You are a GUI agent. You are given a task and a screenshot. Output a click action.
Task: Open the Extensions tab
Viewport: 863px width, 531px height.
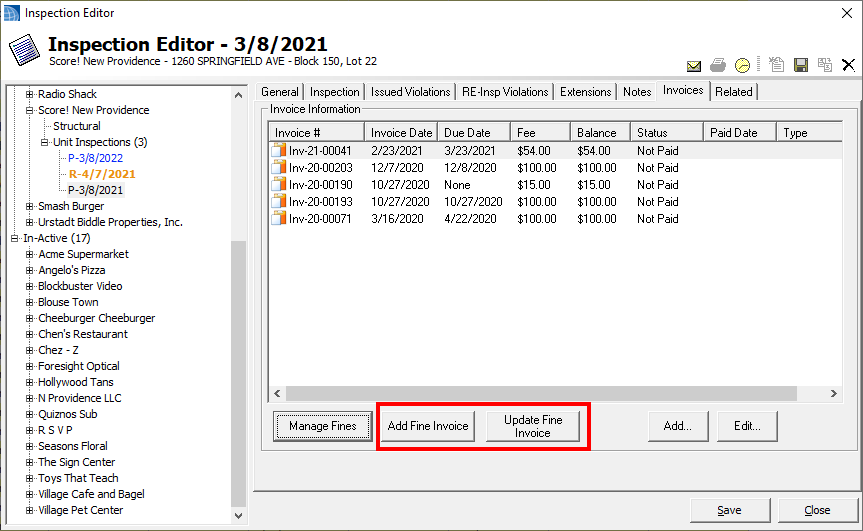[x=585, y=92]
